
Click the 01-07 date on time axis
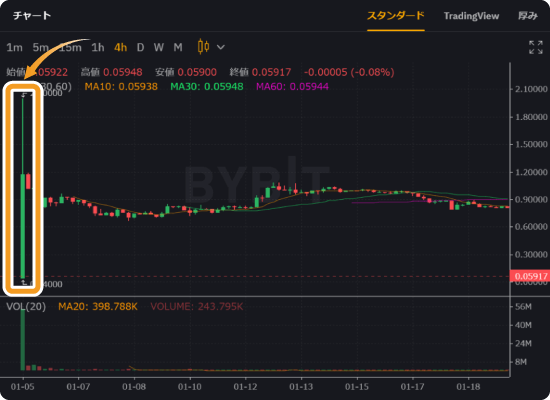[x=78, y=387]
